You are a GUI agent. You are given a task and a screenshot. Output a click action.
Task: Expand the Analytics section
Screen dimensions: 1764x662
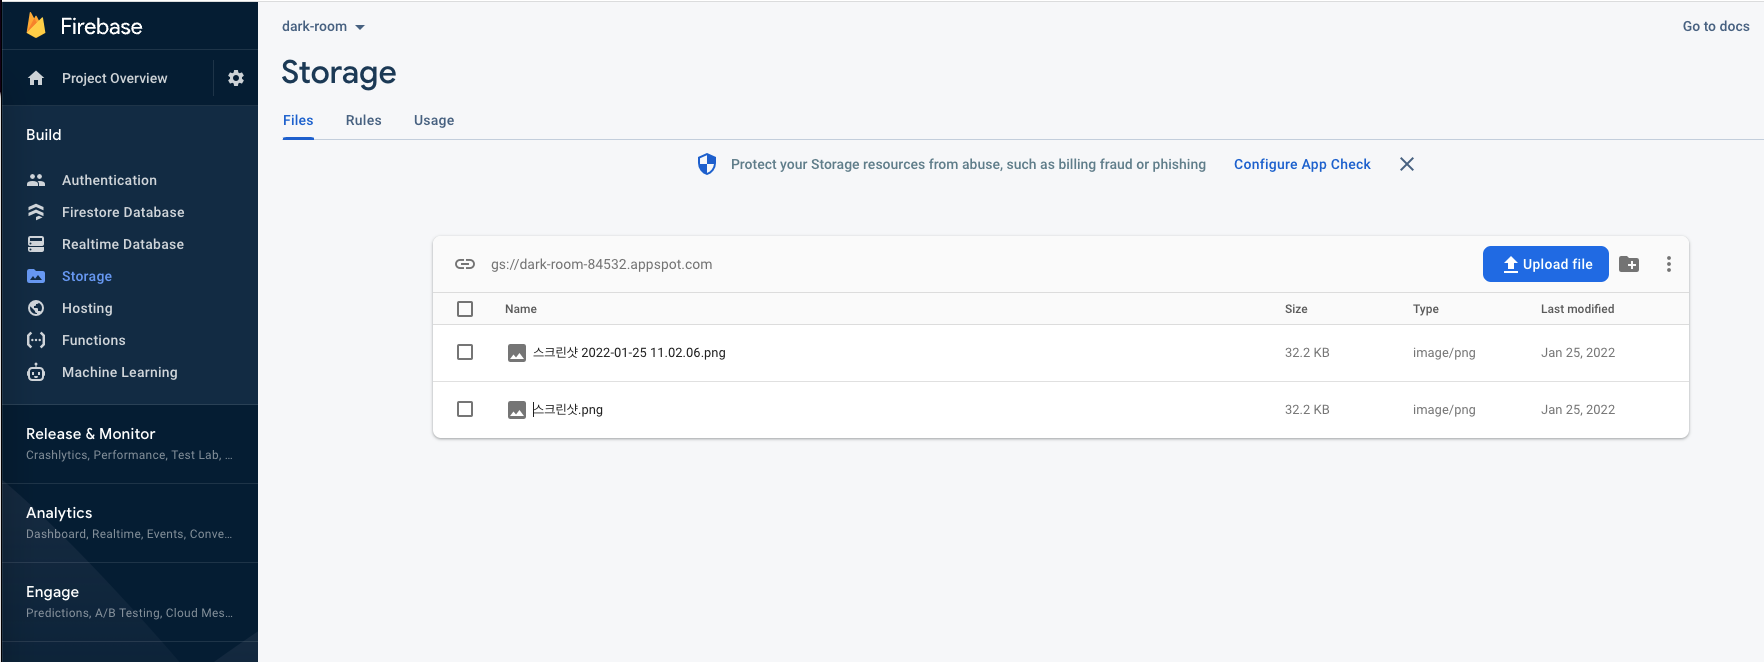tap(129, 522)
